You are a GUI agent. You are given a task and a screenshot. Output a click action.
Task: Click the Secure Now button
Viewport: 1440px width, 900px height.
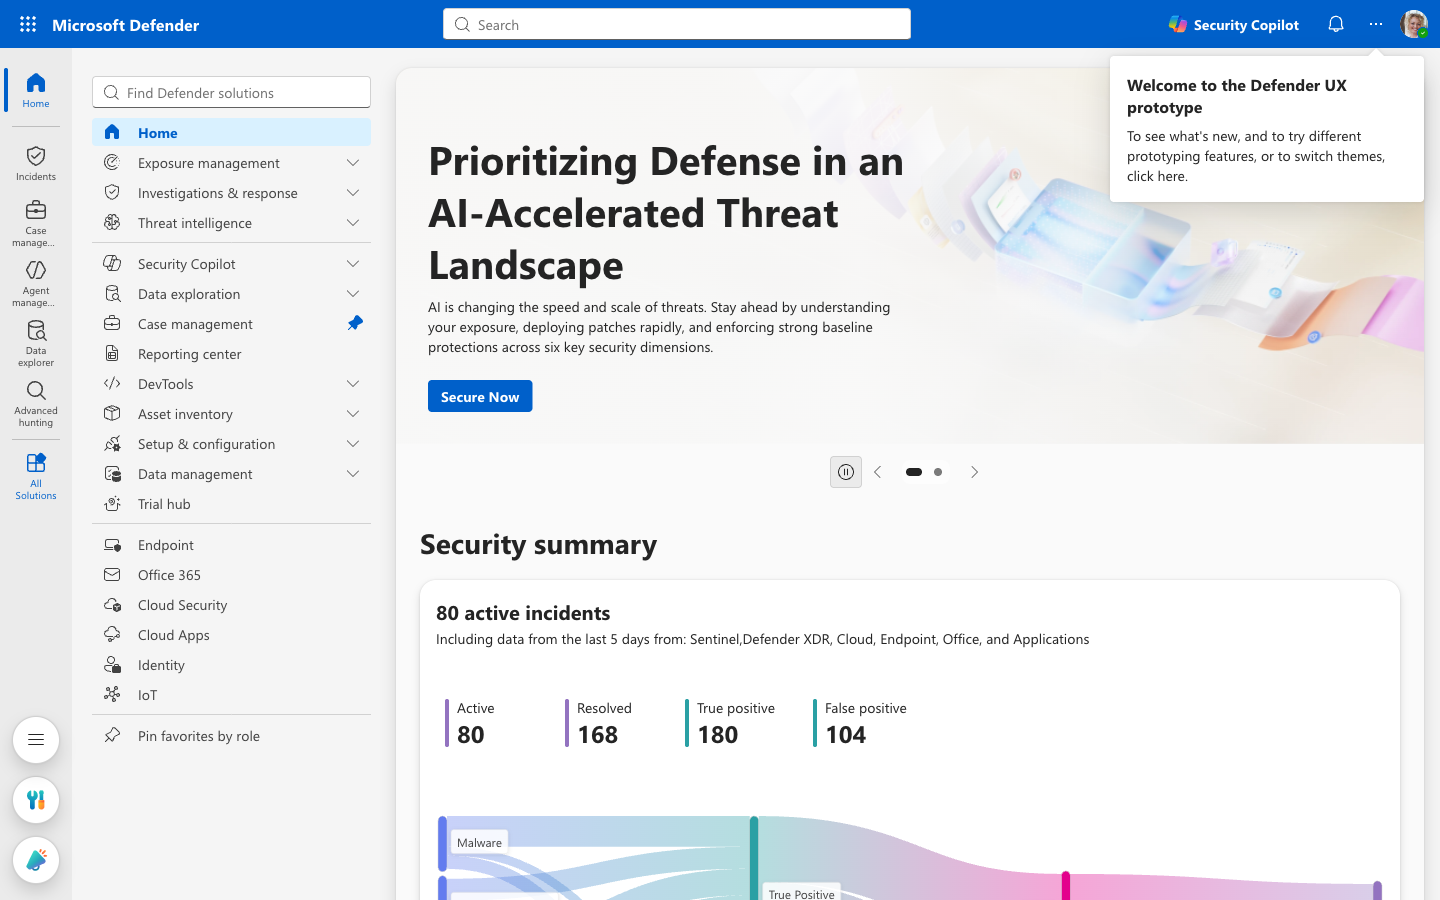click(x=480, y=396)
